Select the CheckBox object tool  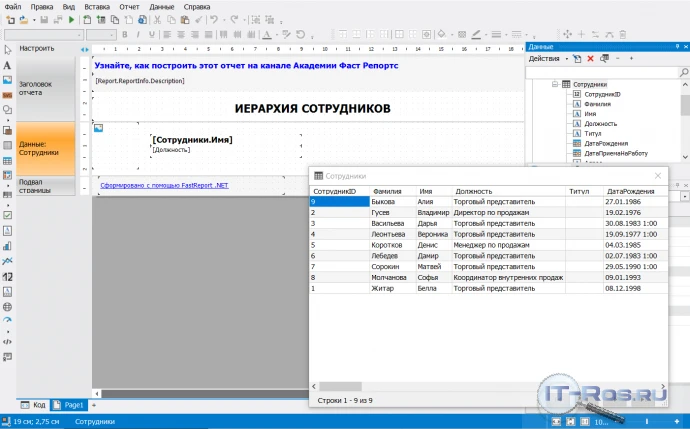tap(7, 215)
